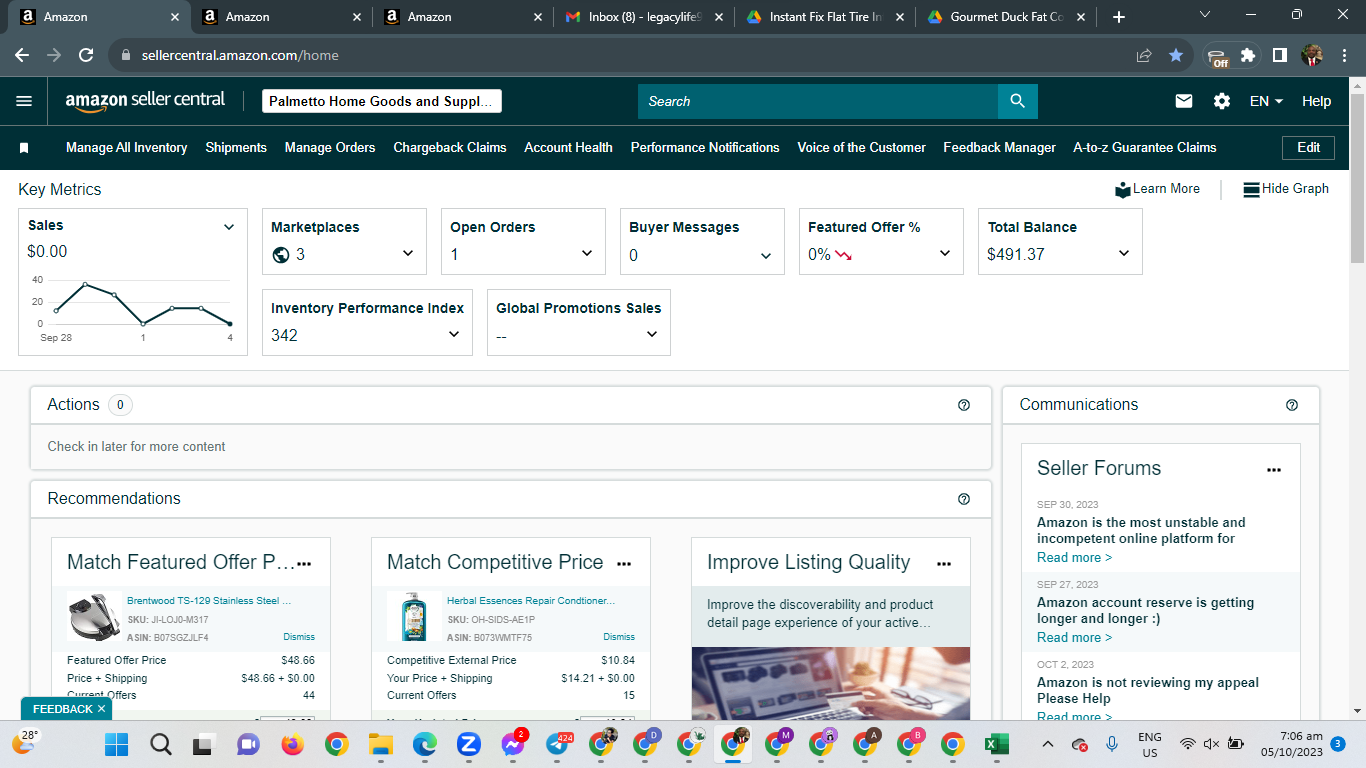Image resolution: width=1366 pixels, height=768 pixels.
Task: Open Chrome extensions puzzle icon
Action: click(x=1248, y=55)
